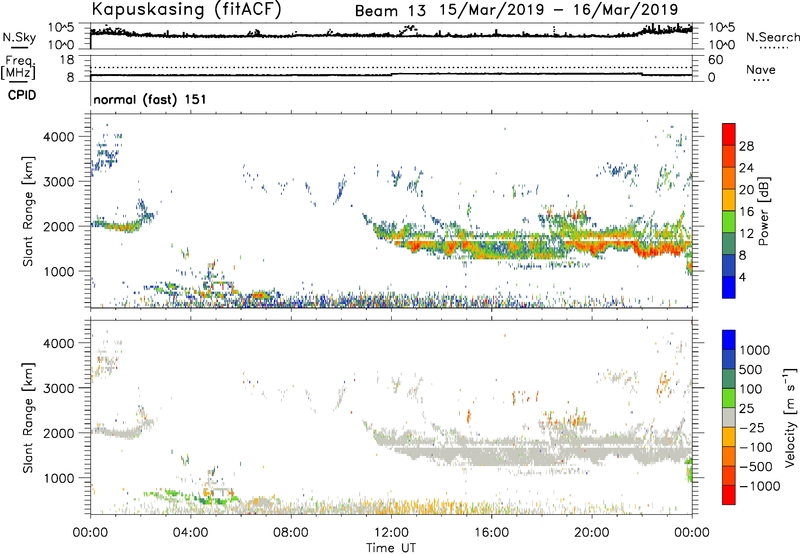Click the Power color bar tick "24"

(746, 168)
